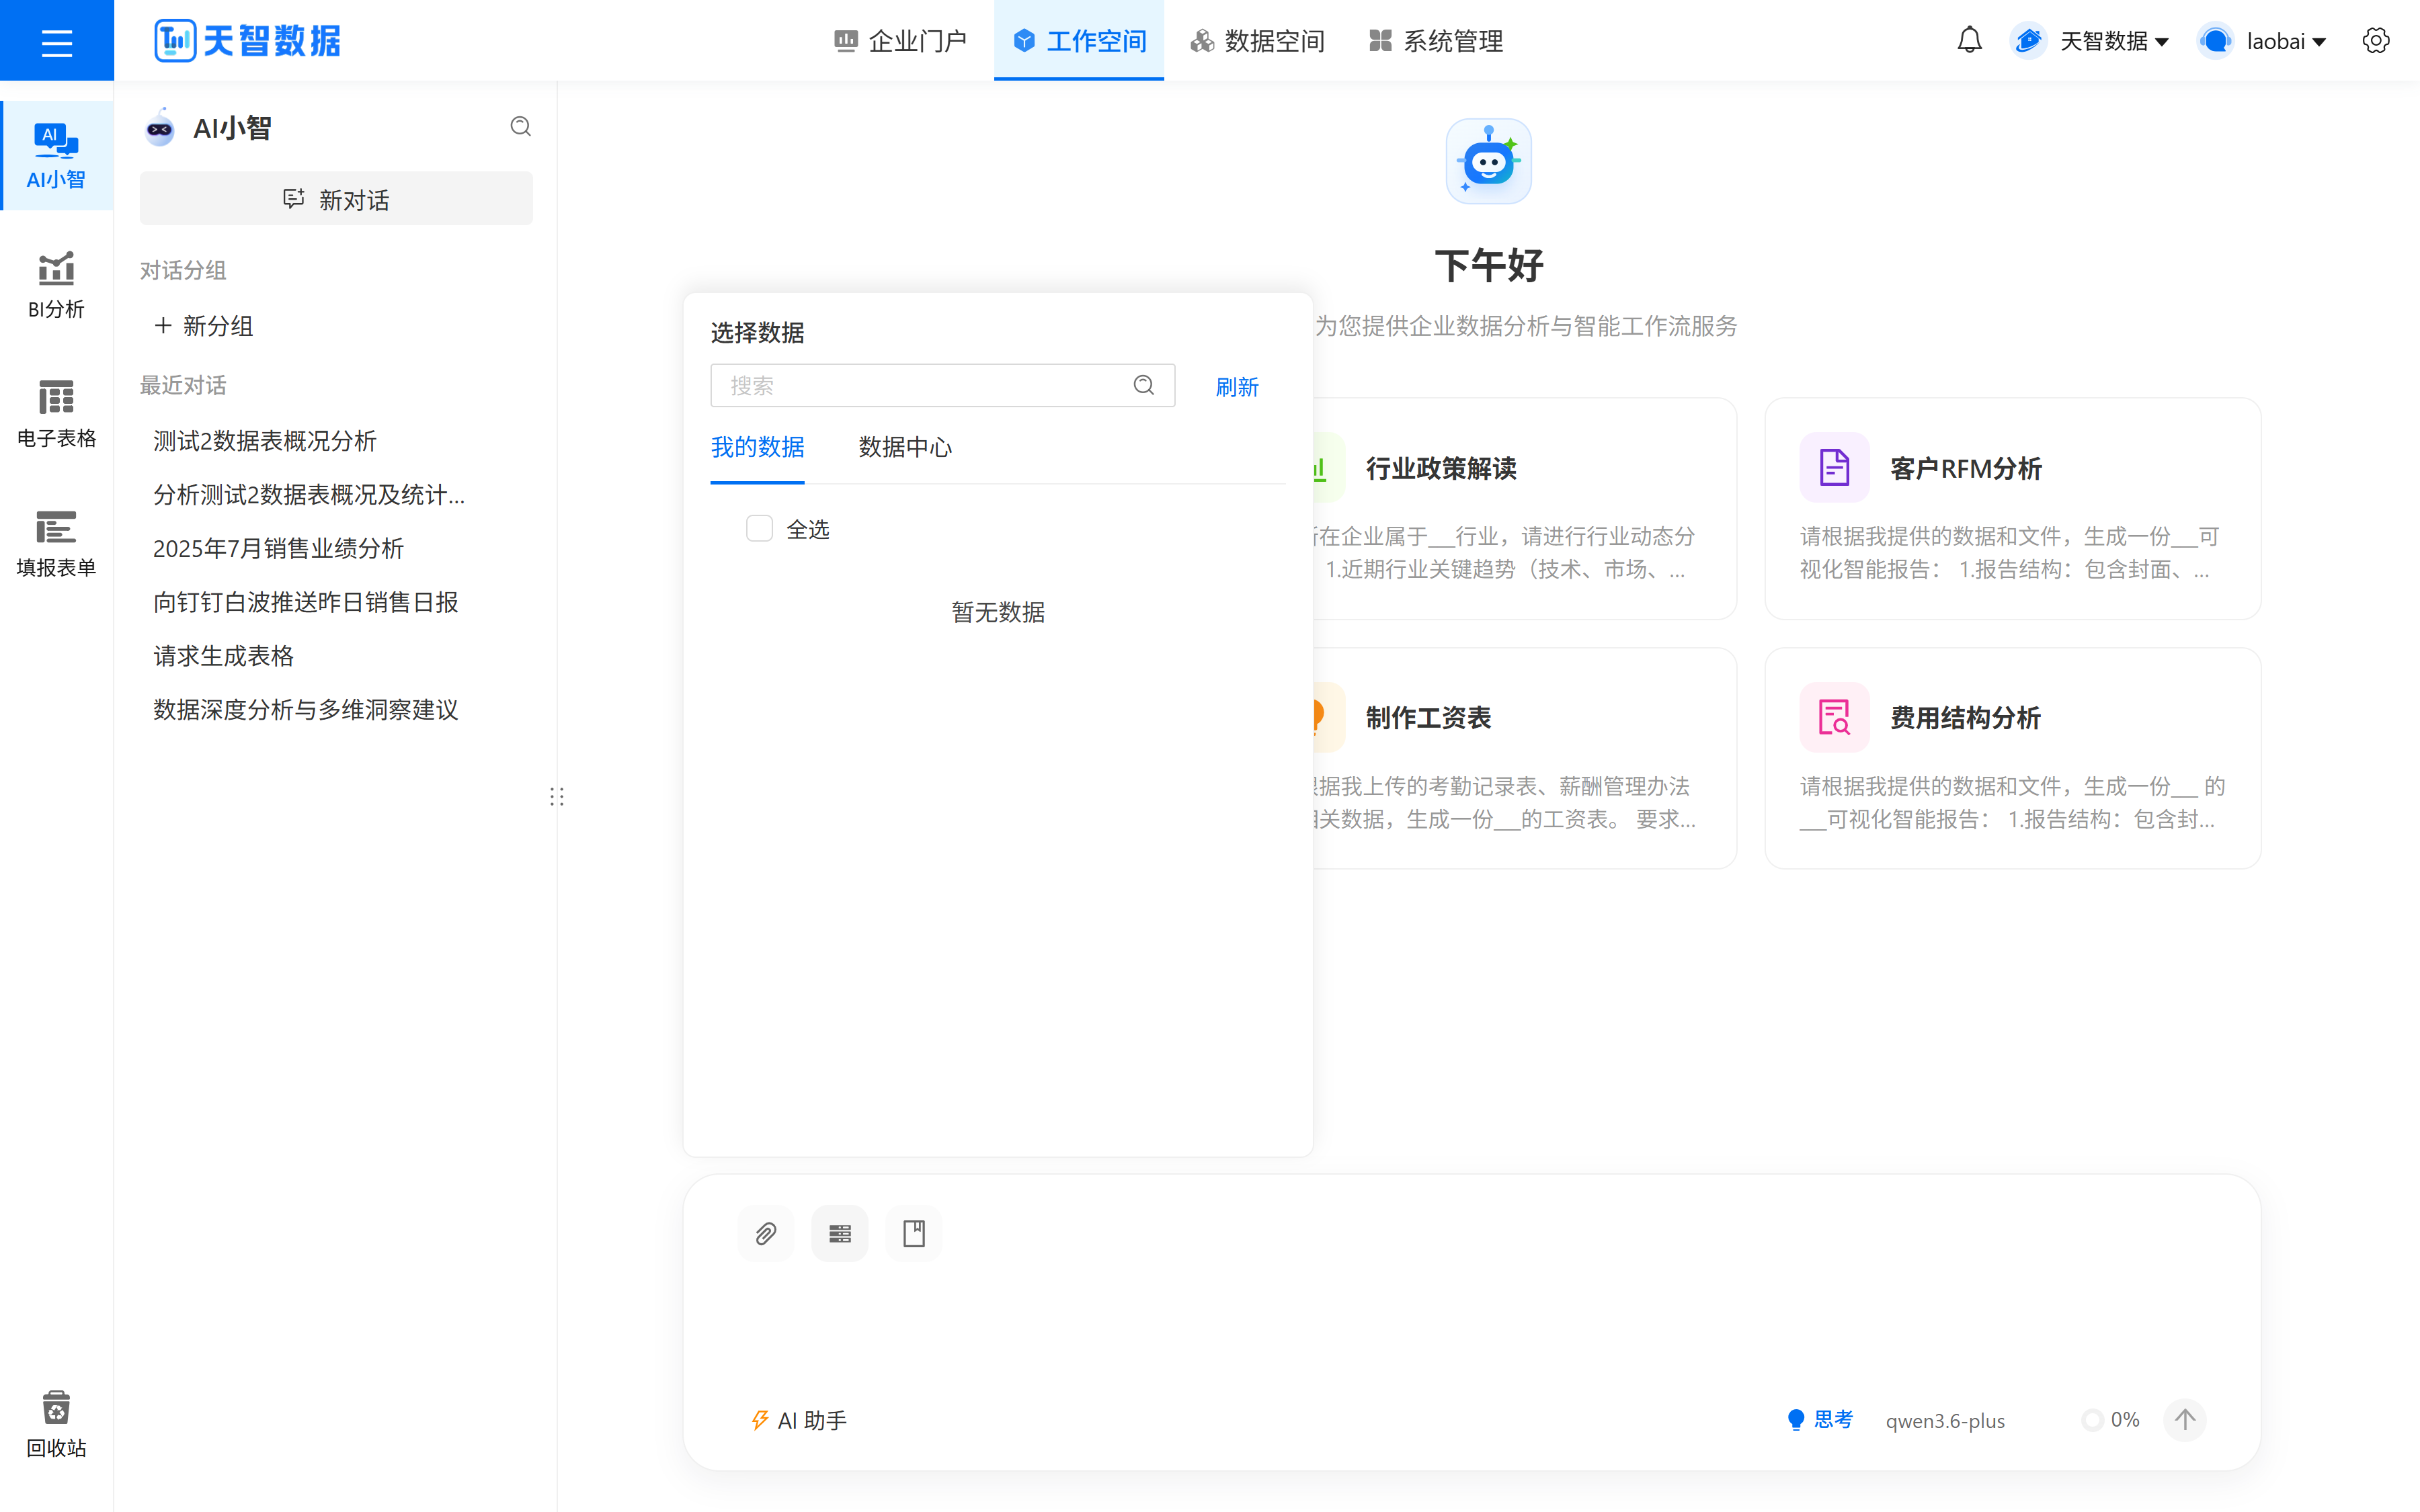2420x1512 pixels.
Task: Open notifications with the bell icon
Action: tap(1969, 41)
